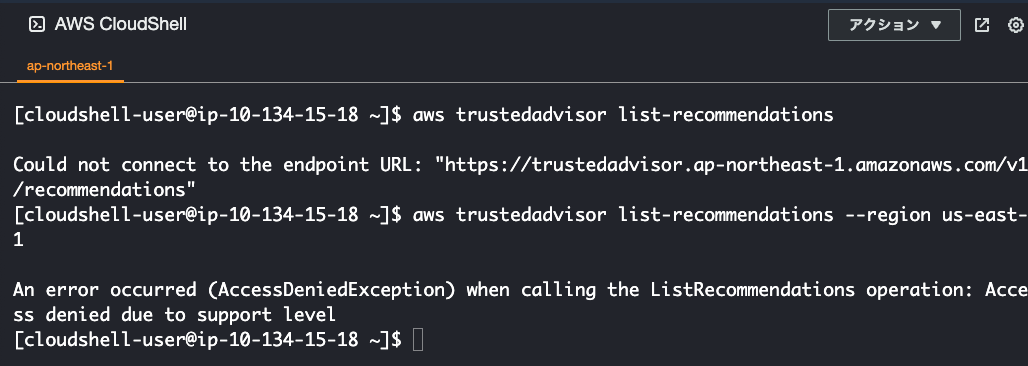The height and width of the screenshot is (366, 1028).
Task: Select the ap-northeast-1 terminal tab
Action: point(71,66)
